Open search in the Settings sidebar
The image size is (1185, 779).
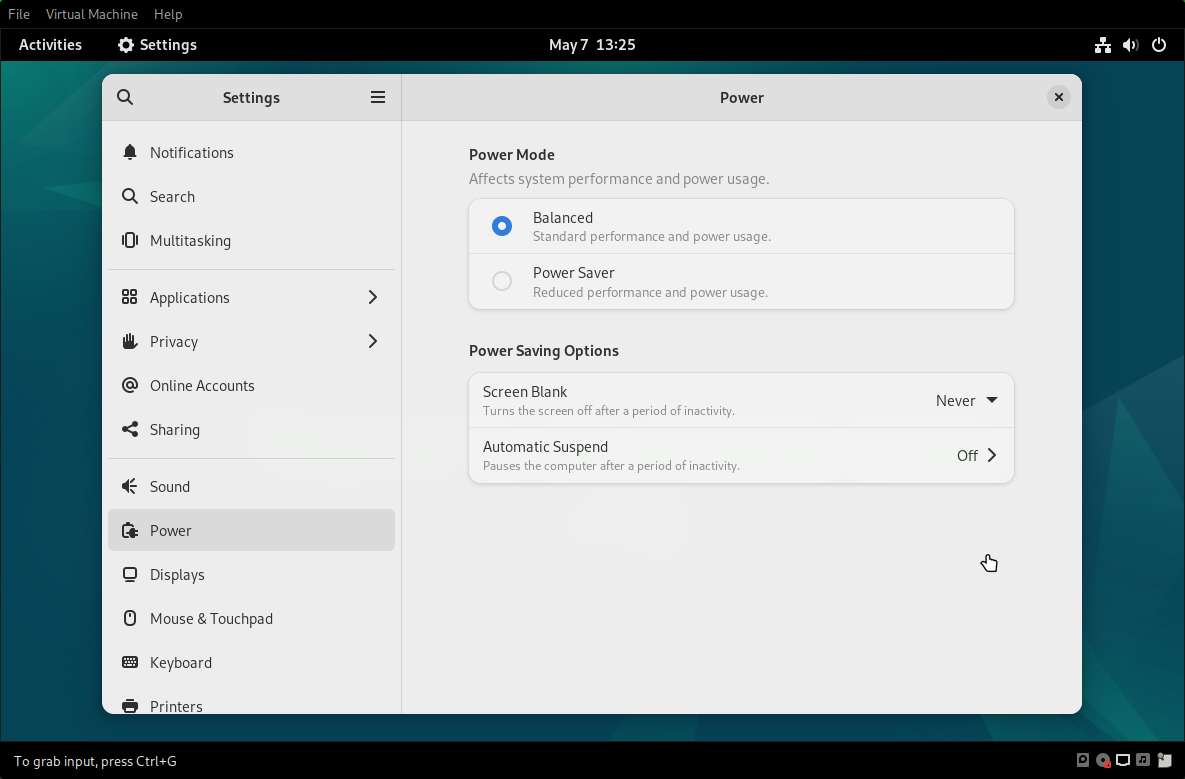[124, 97]
